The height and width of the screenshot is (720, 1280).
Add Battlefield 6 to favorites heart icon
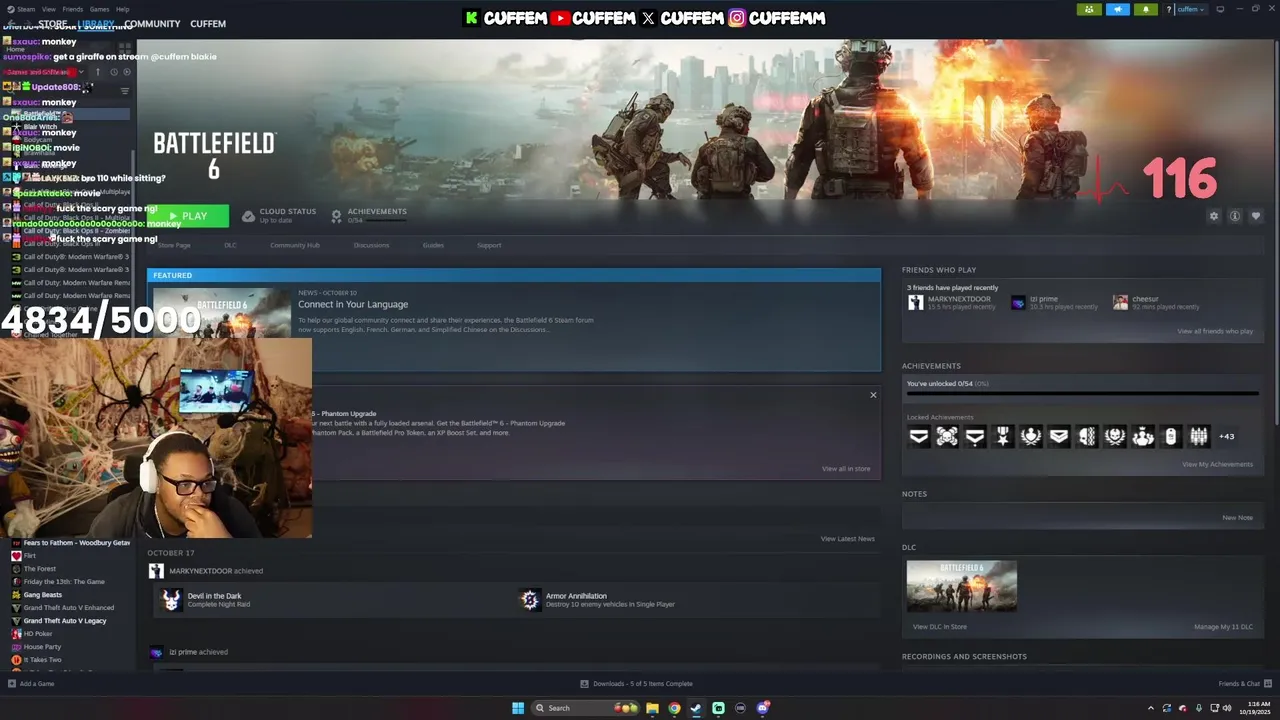1256,216
